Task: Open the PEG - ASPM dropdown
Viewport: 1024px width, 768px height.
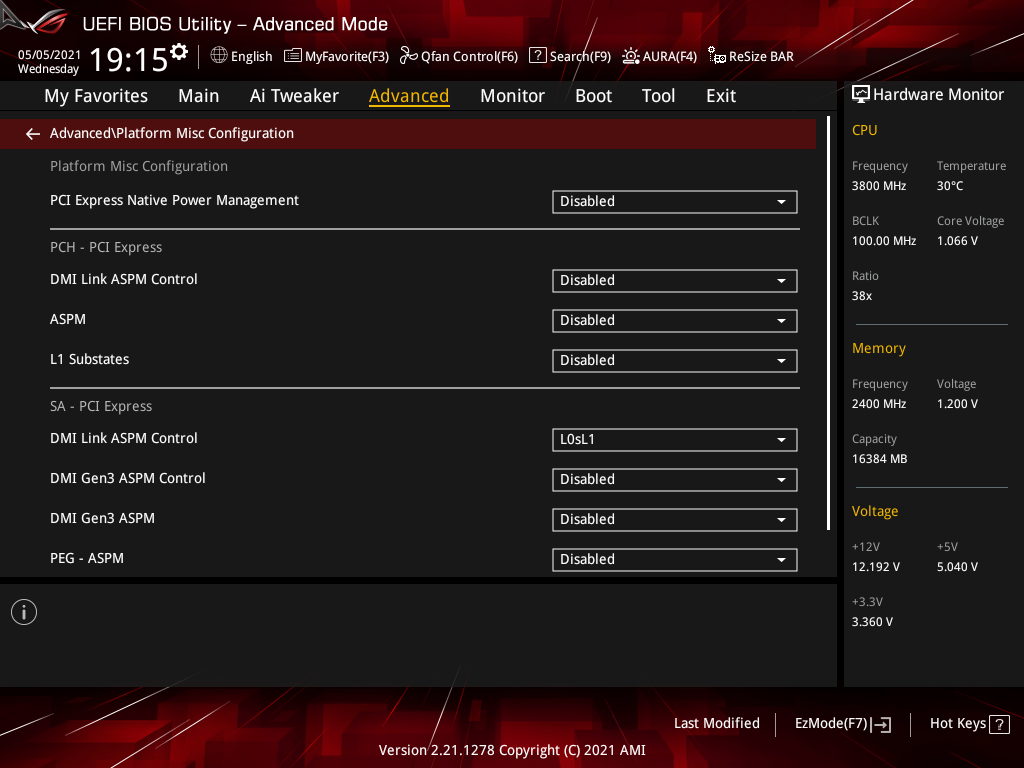Action: point(675,560)
